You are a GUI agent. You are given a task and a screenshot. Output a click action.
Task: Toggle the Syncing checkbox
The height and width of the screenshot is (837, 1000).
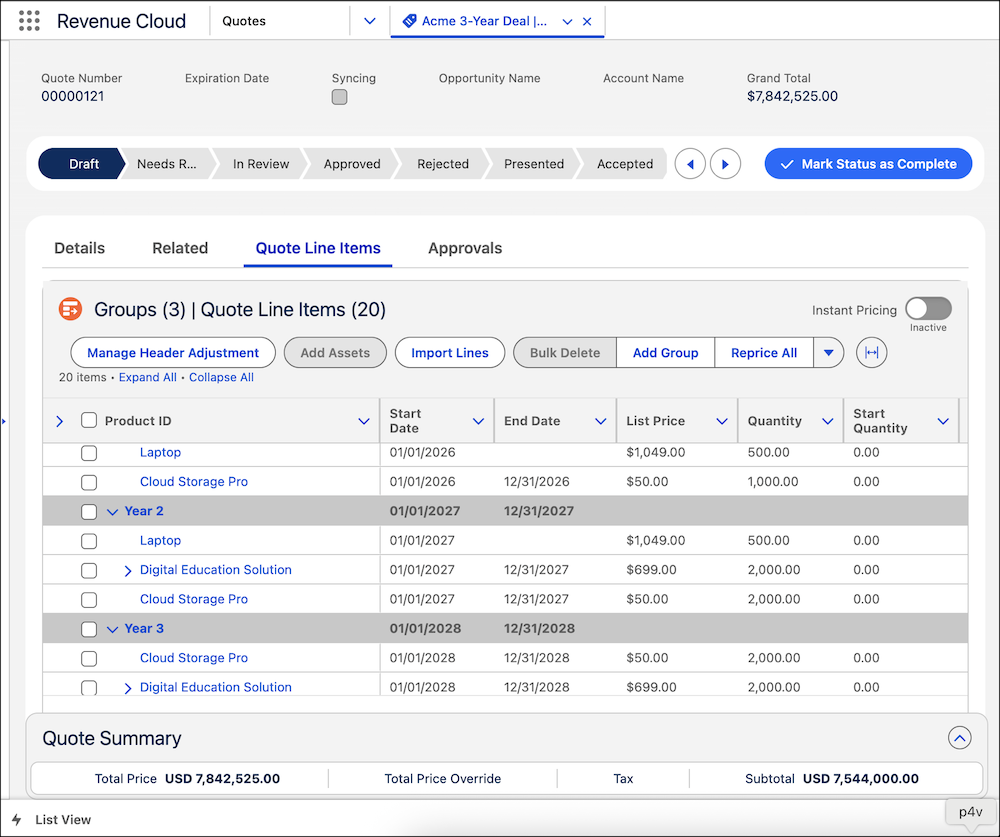click(x=339, y=97)
